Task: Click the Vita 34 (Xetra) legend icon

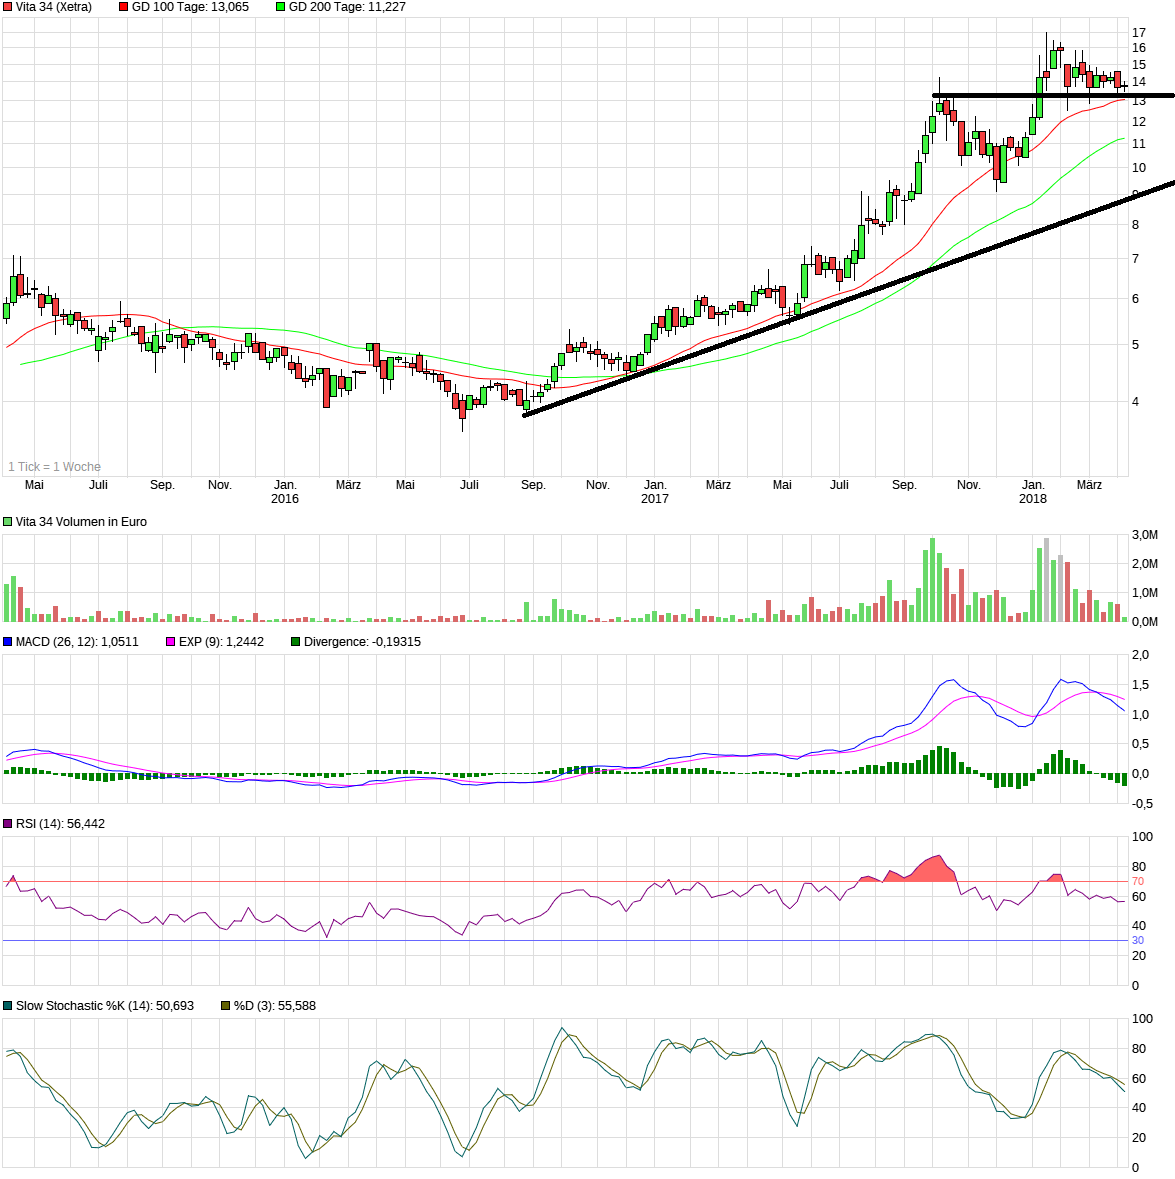Action: pos(7,9)
